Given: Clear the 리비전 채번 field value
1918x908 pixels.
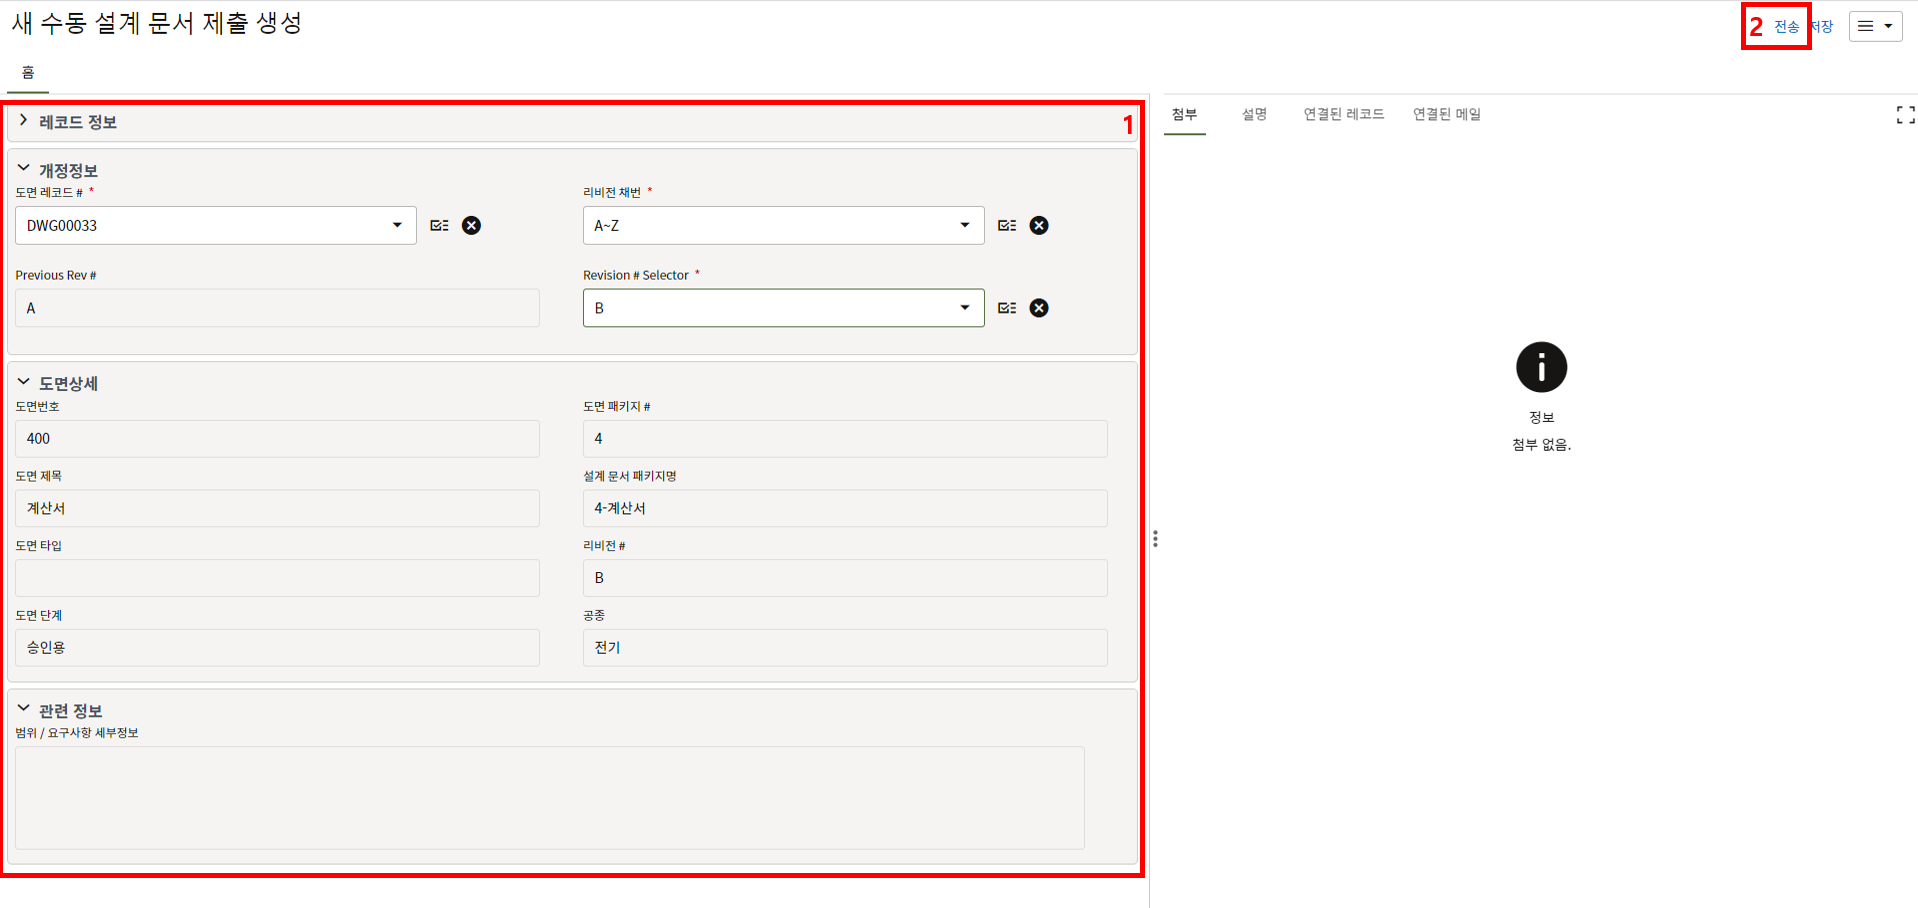Looking at the screenshot, I should pos(1039,226).
